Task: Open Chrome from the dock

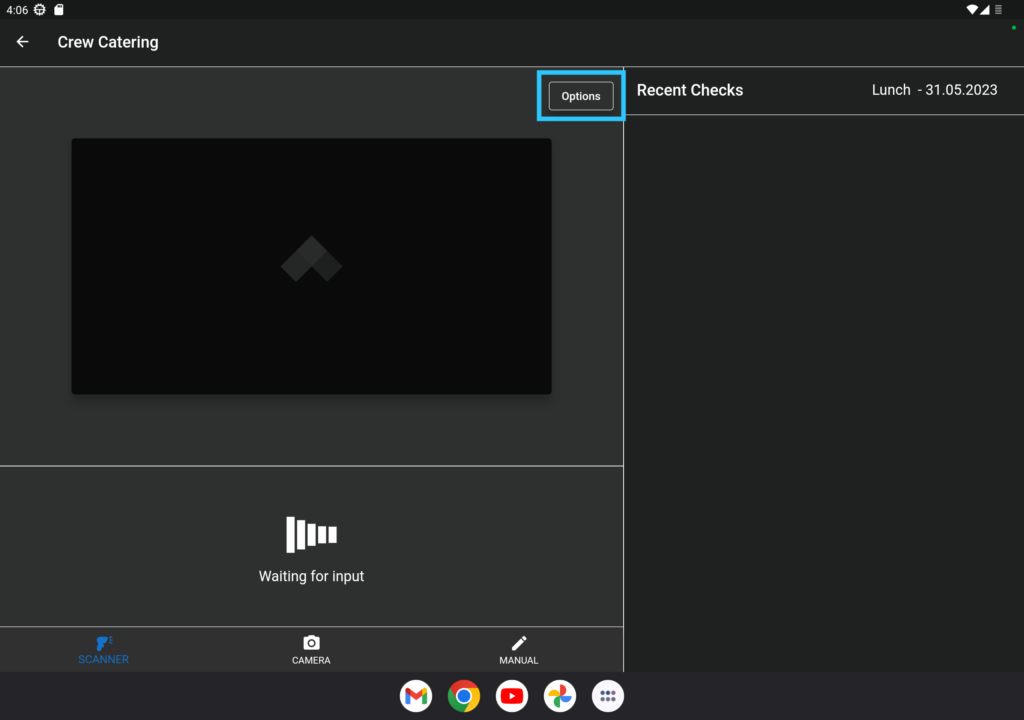Action: tap(464, 696)
